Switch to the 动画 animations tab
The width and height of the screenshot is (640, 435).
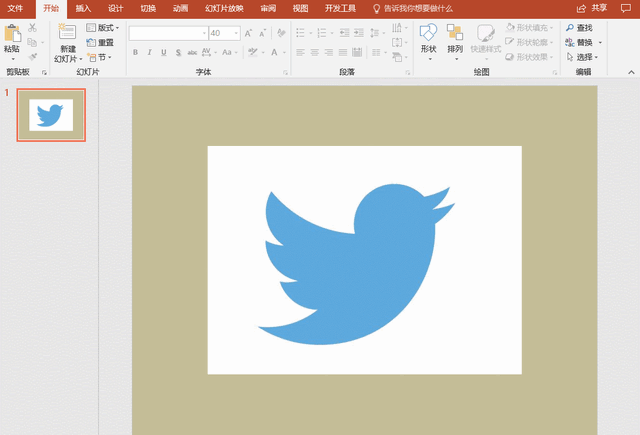coord(180,9)
